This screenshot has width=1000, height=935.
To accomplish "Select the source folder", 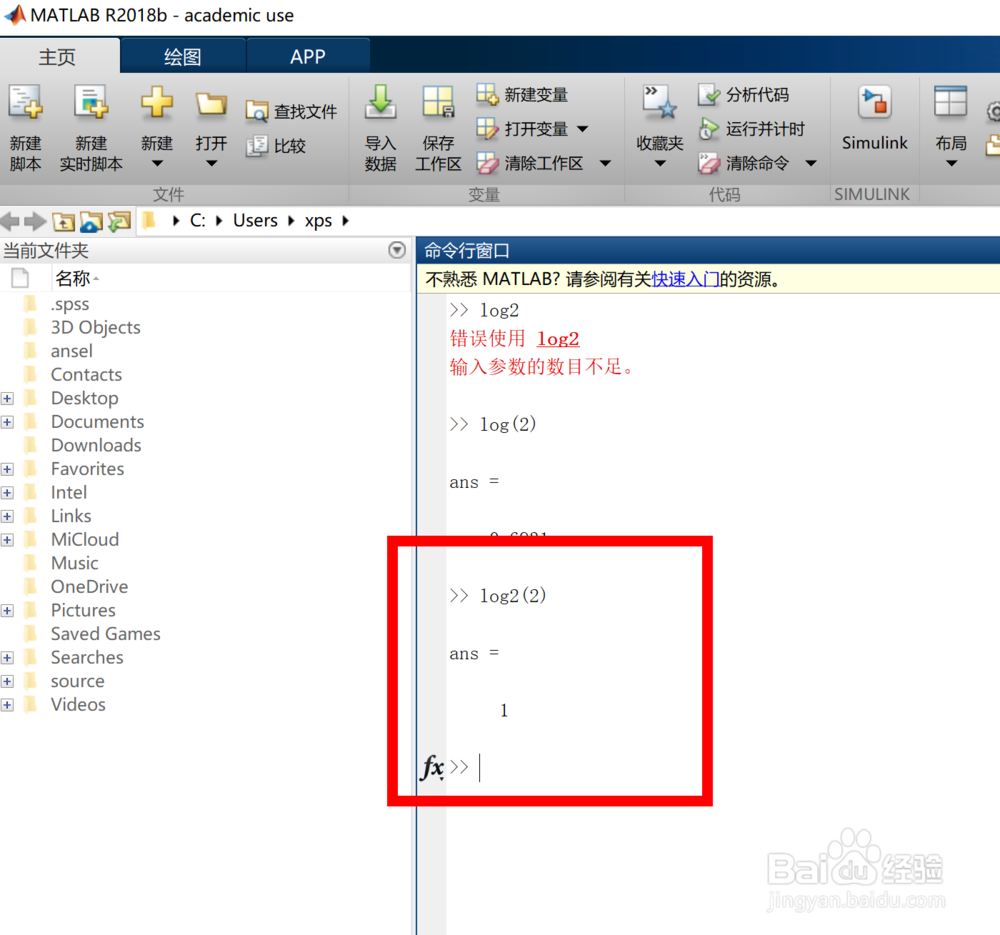I will point(77,682).
